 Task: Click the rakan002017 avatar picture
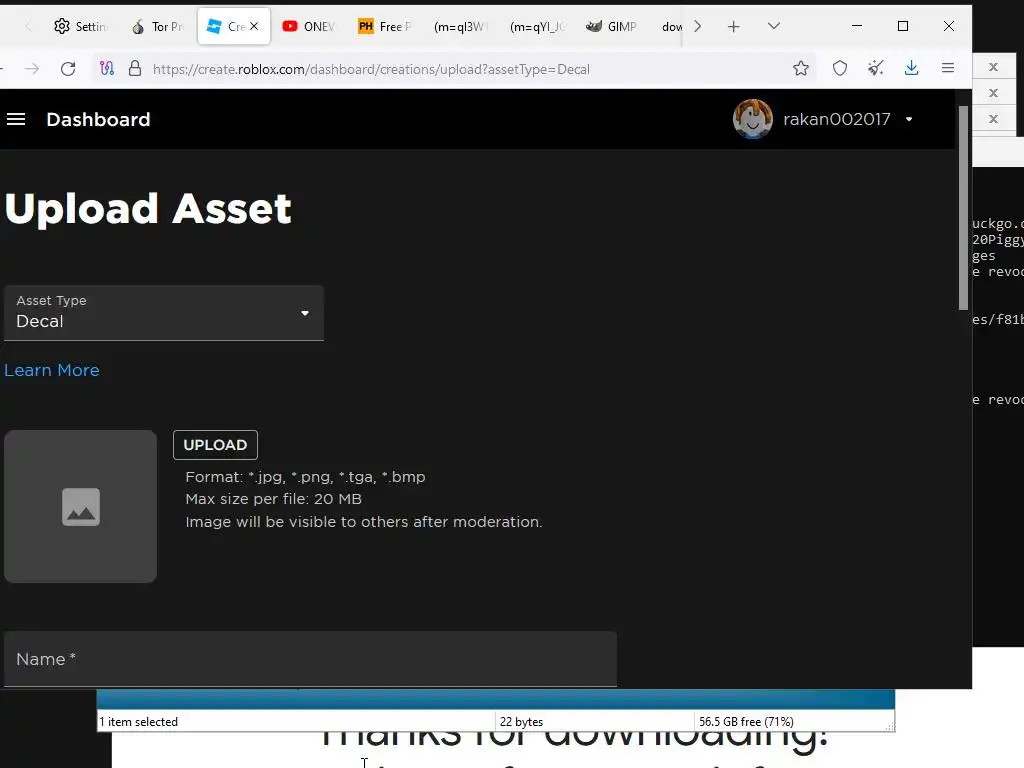point(752,120)
